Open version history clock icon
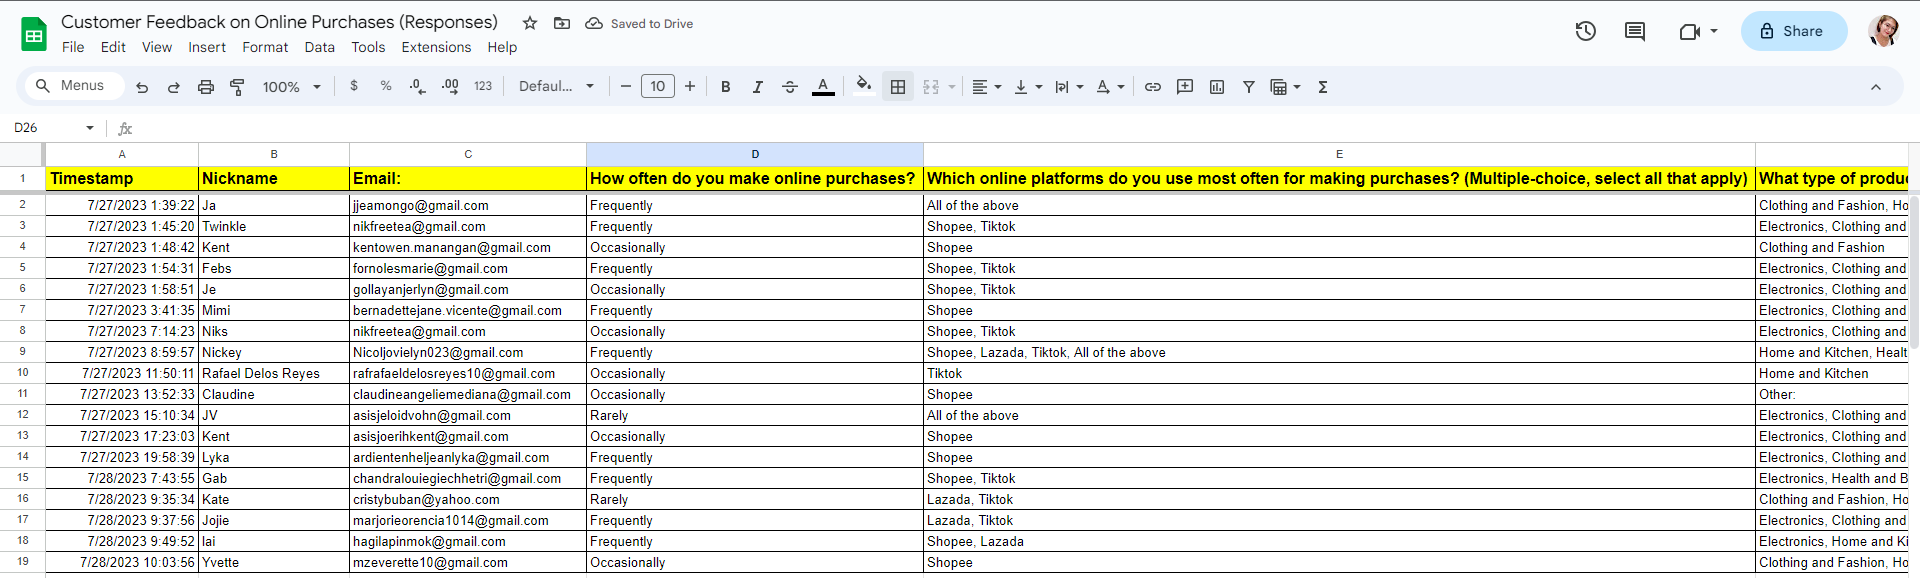 [1585, 31]
